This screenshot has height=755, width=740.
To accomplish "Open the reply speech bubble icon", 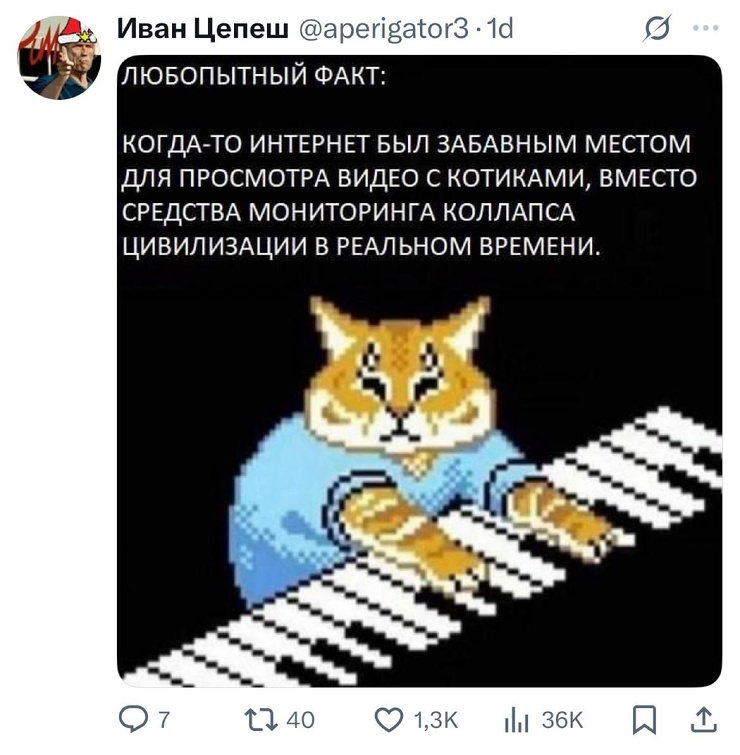I will 133,720.
